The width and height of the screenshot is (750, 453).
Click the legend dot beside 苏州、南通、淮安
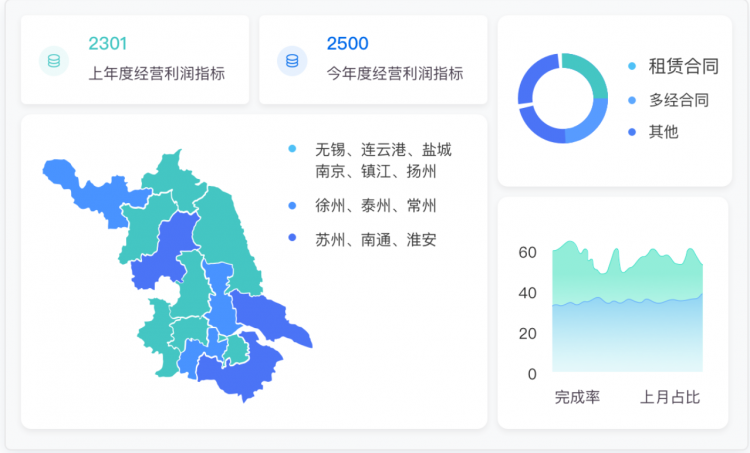pos(292,237)
